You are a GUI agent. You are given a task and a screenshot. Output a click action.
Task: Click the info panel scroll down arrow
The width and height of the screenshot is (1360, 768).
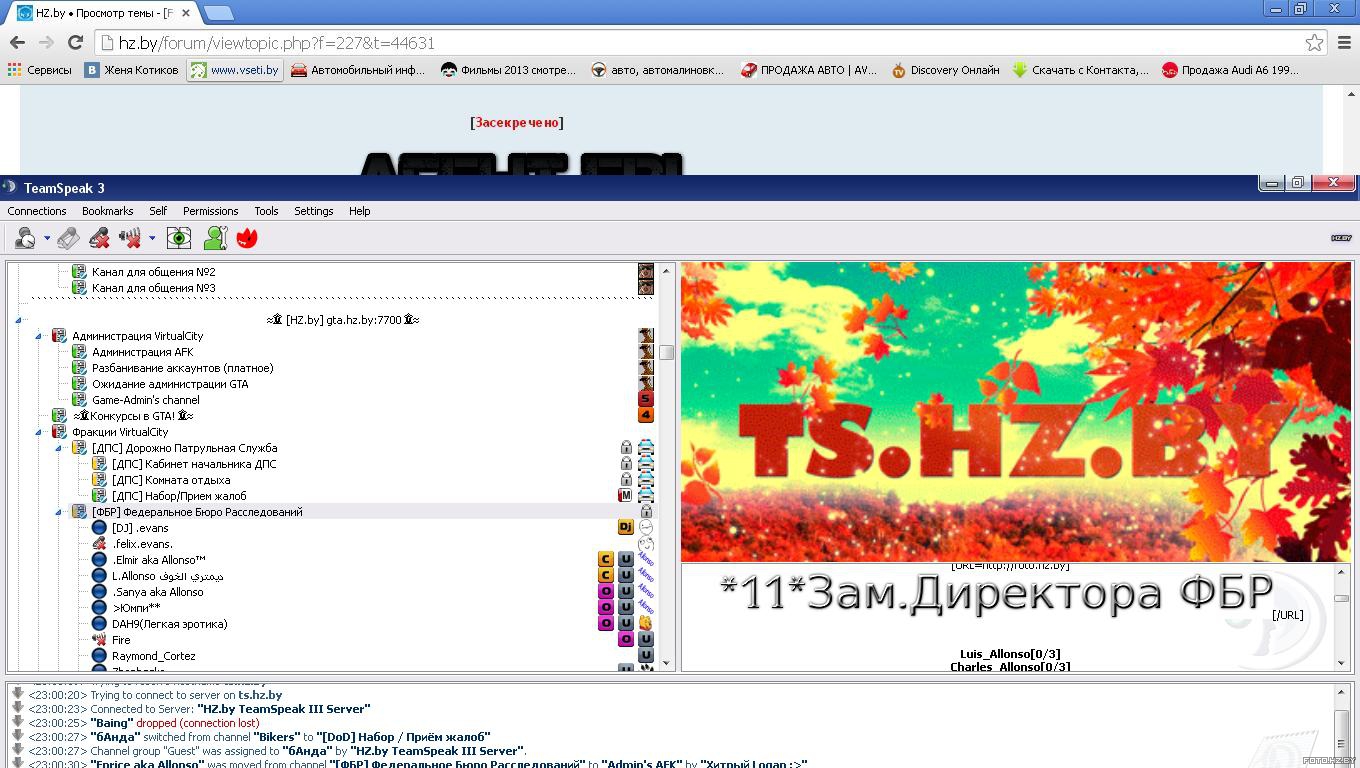click(1341, 663)
